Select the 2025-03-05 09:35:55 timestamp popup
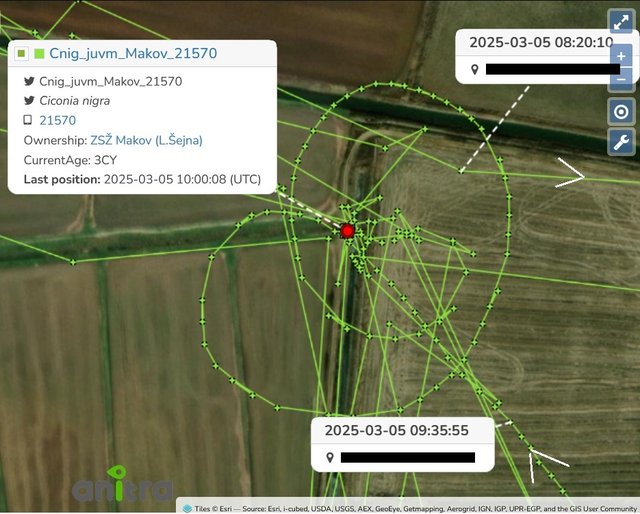 (x=397, y=430)
